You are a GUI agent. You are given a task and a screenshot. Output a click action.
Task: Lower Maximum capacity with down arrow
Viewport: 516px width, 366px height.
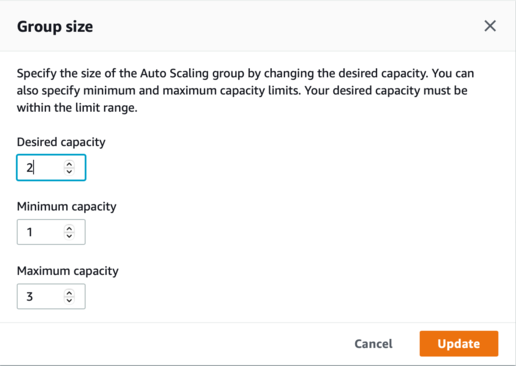click(x=69, y=300)
